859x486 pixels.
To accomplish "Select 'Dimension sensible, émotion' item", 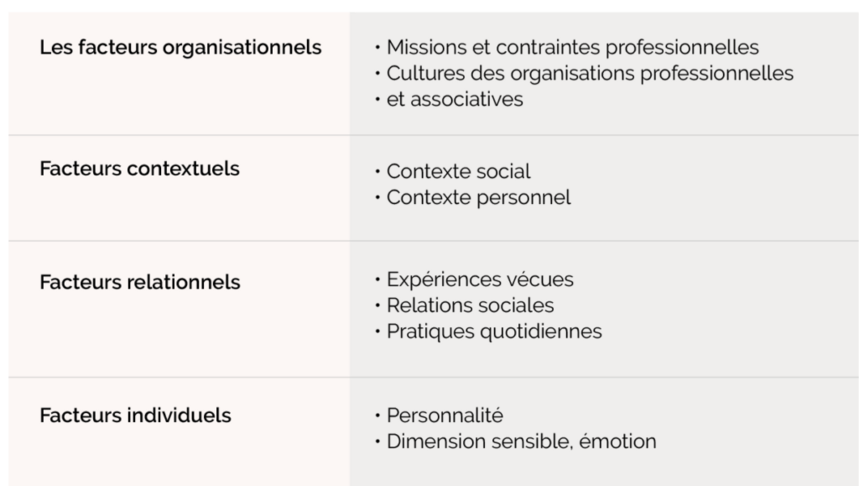I will (x=522, y=442).
